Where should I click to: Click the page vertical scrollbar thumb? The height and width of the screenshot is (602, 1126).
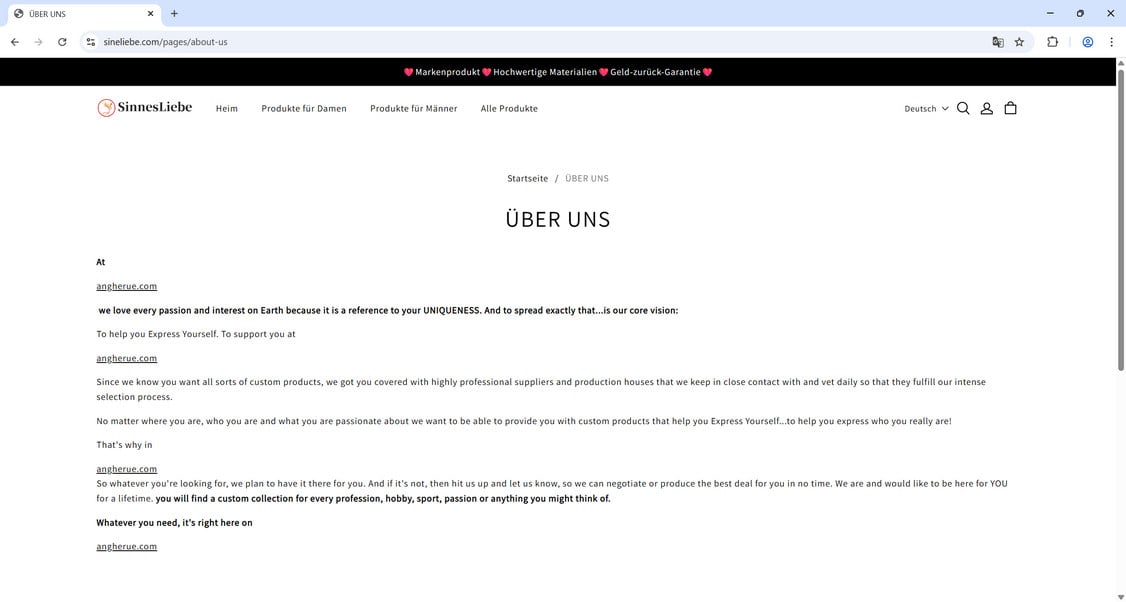coord(1120,219)
